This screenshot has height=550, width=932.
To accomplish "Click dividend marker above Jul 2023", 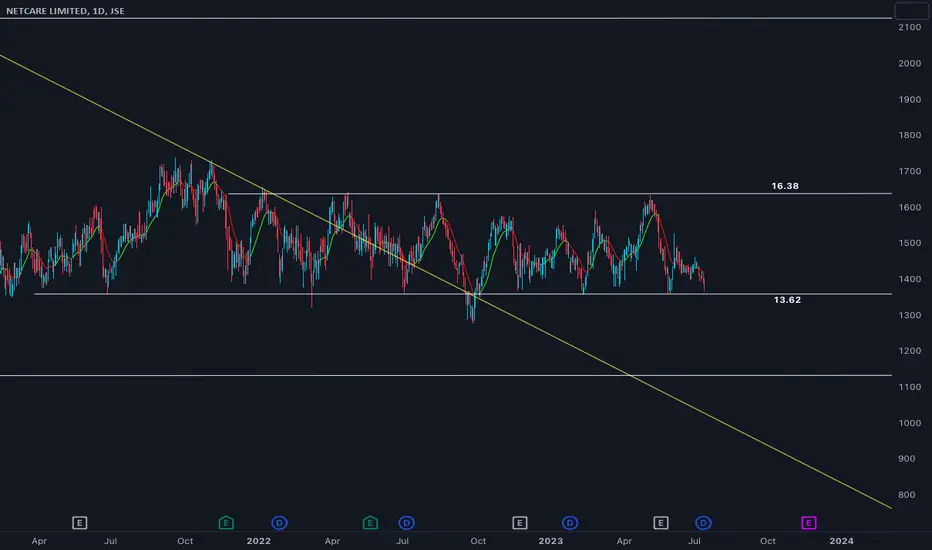I will 703,523.
